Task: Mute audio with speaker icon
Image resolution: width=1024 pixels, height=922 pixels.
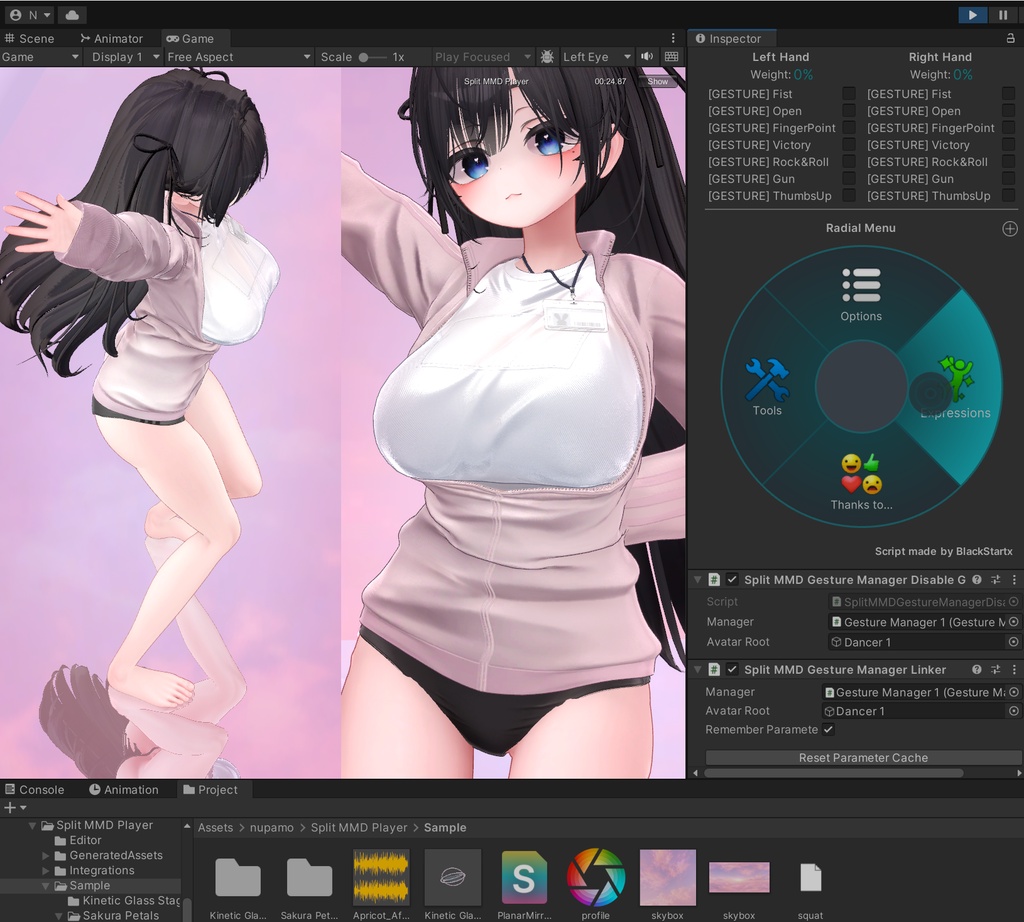Action: 647,56
